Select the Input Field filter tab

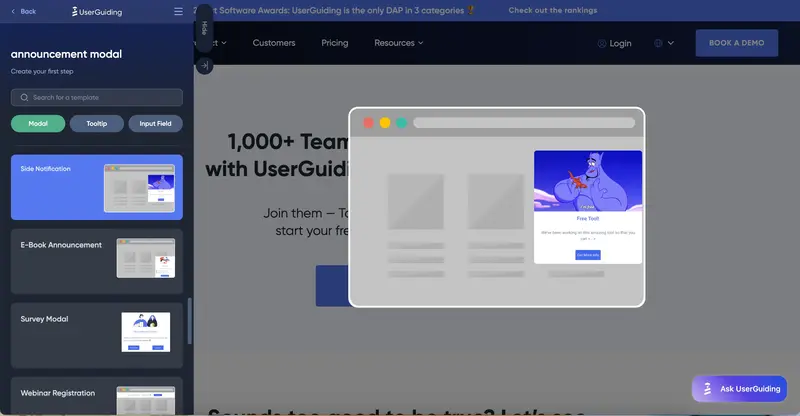tap(156, 124)
